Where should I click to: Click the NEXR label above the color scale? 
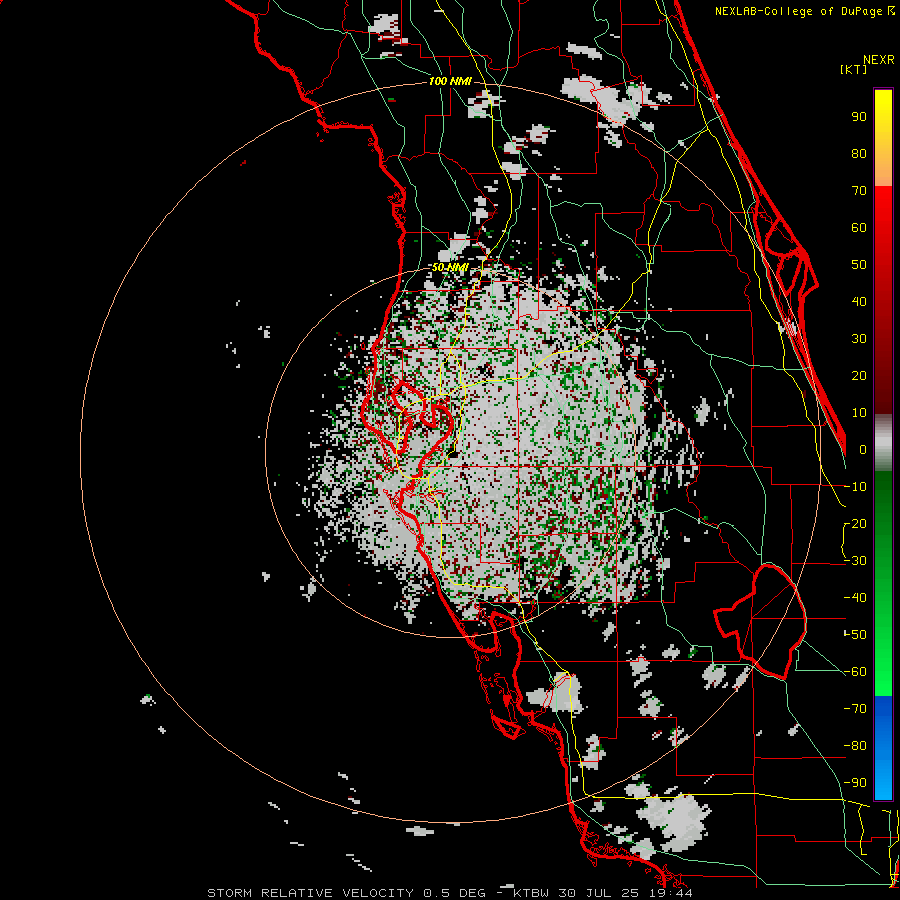pos(878,60)
